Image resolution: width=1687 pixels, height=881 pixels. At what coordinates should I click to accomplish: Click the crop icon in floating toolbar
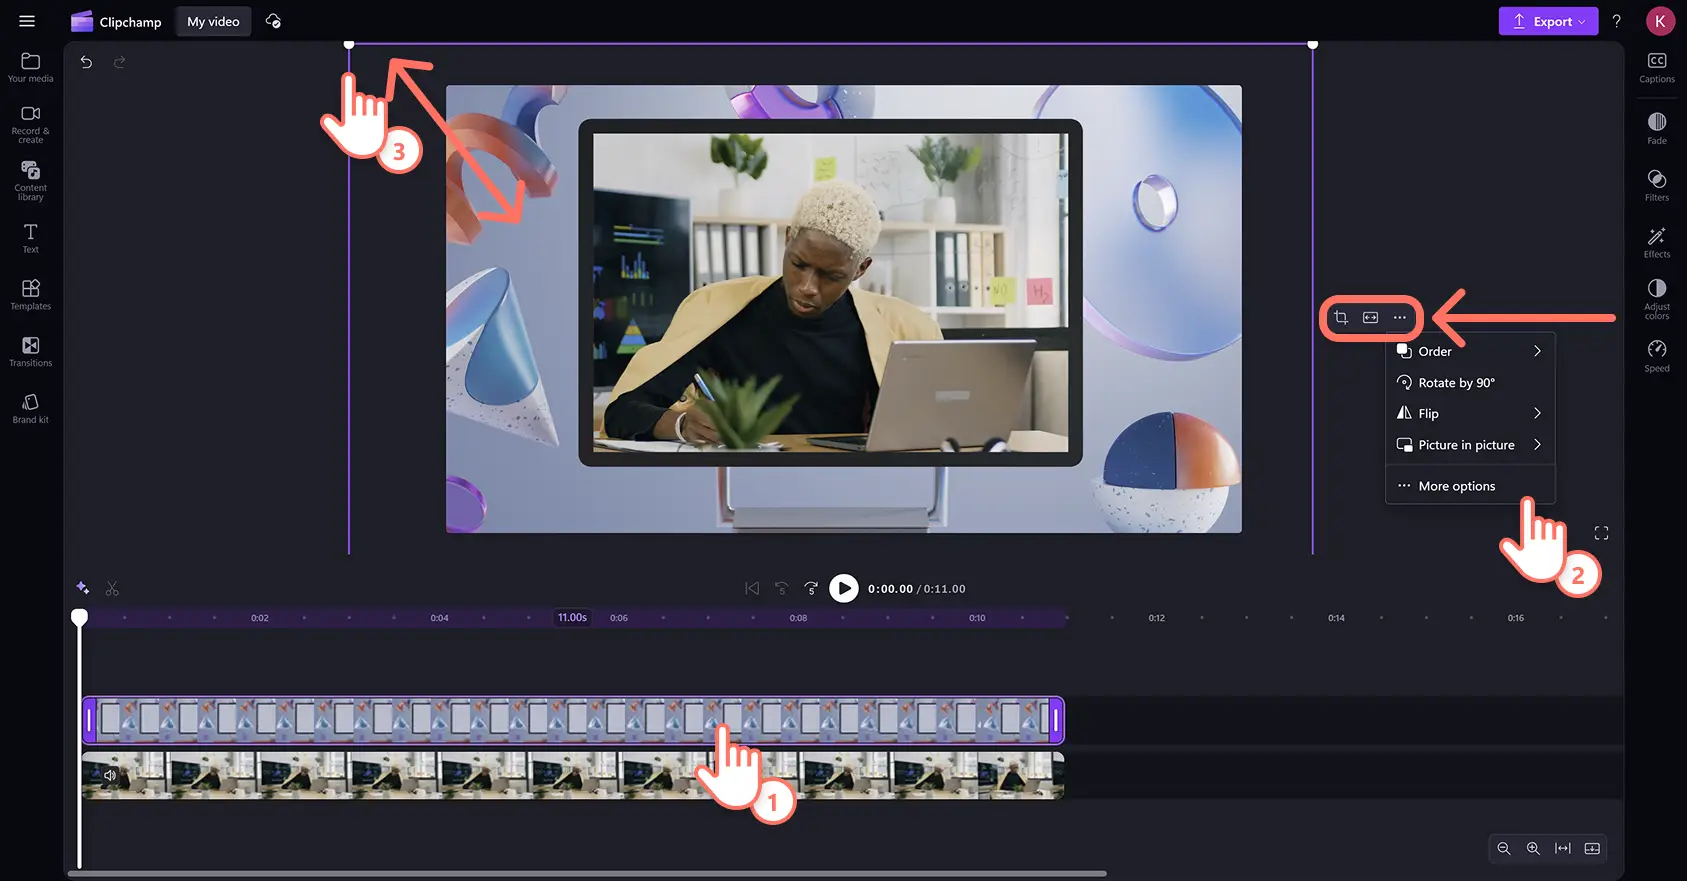coord(1341,318)
